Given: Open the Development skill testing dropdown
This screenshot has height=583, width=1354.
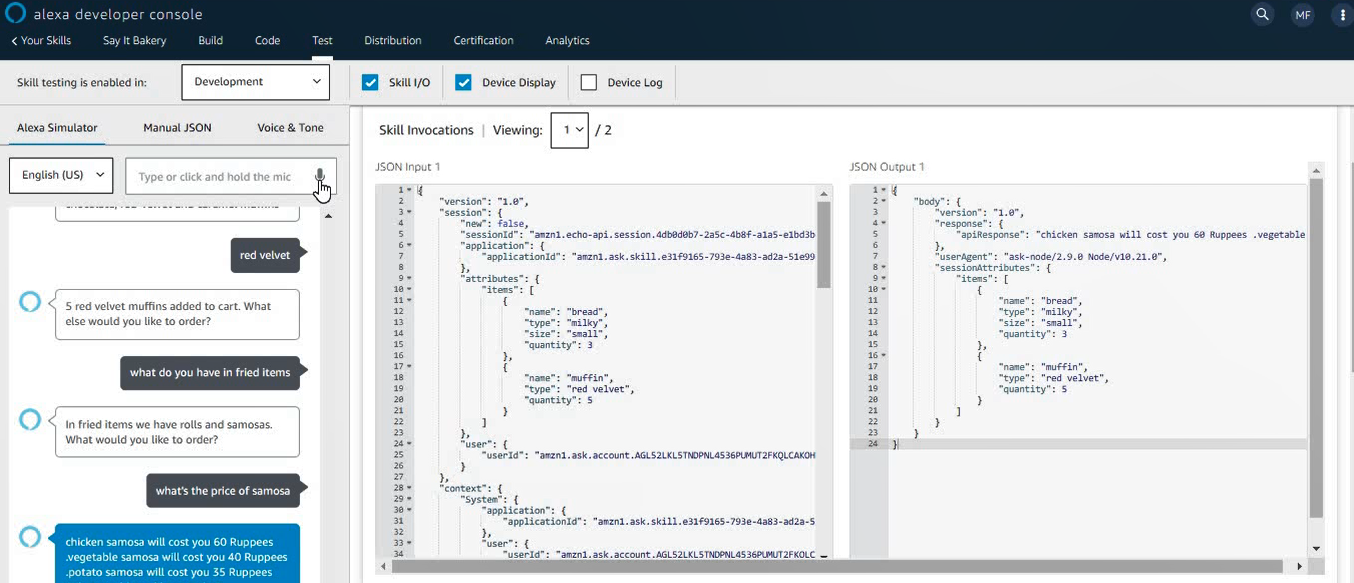Looking at the screenshot, I should (256, 82).
